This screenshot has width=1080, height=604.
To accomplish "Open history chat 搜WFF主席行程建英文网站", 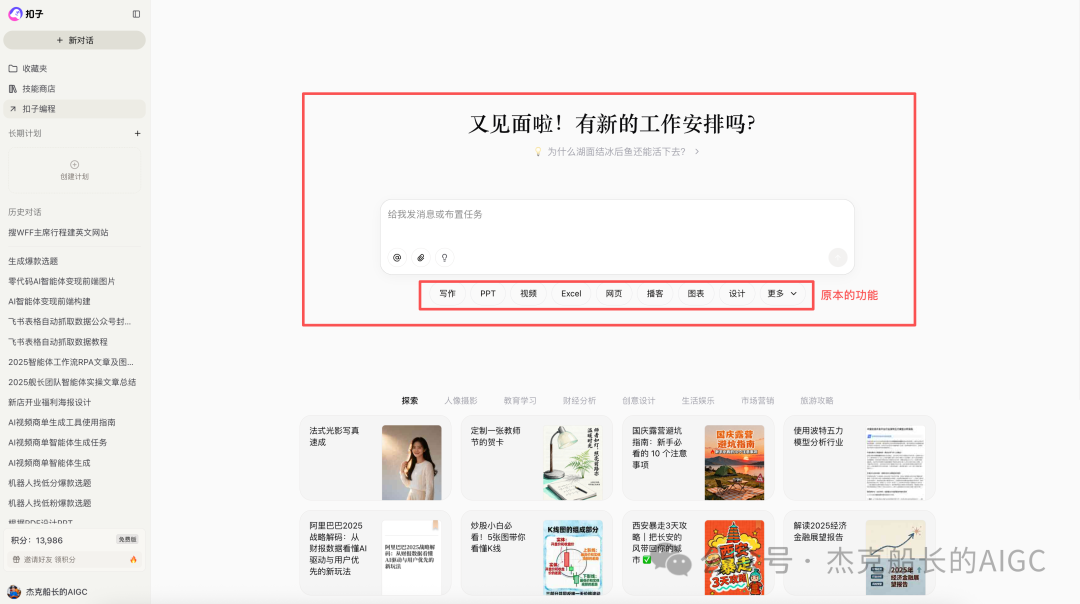I will pyautogui.click(x=59, y=233).
